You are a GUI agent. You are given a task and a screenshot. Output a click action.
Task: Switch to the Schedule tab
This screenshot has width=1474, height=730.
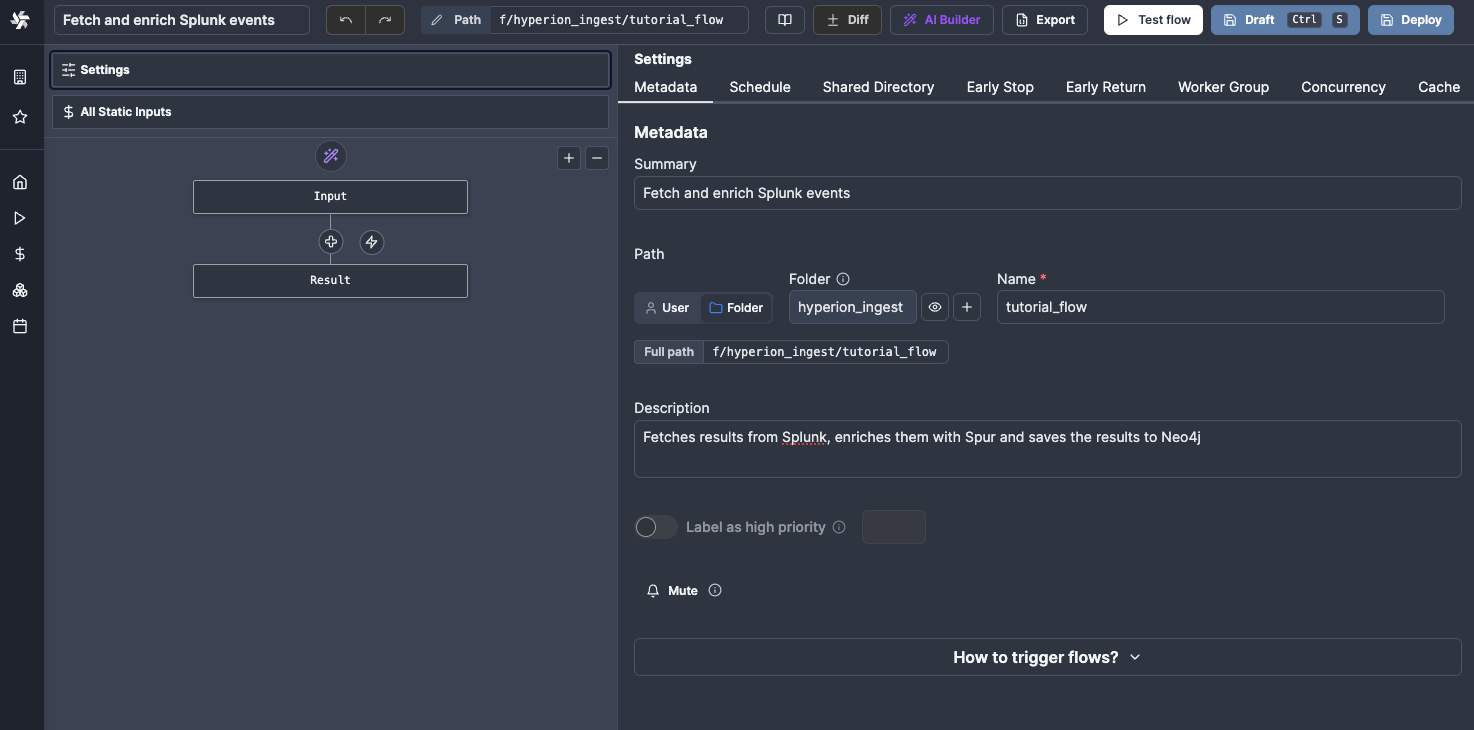pyautogui.click(x=759, y=87)
